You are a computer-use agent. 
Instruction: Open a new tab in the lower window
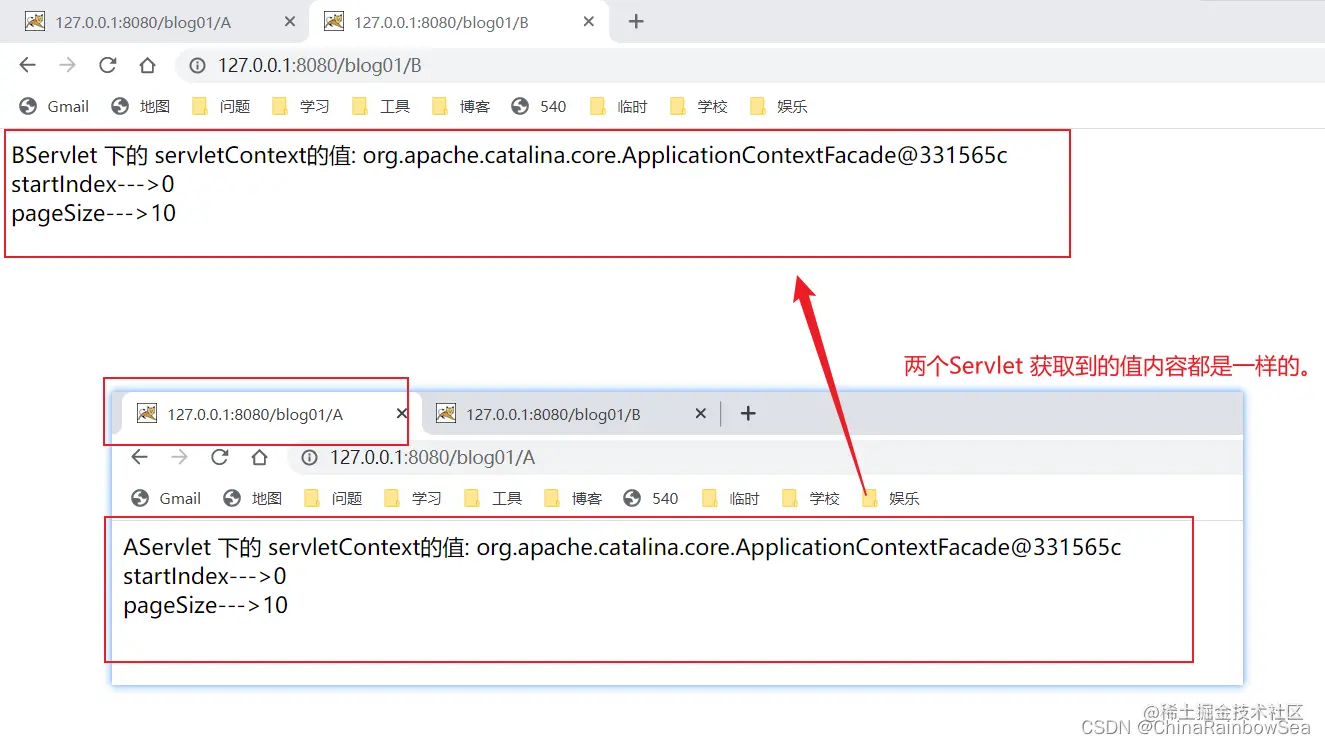[x=747, y=413]
